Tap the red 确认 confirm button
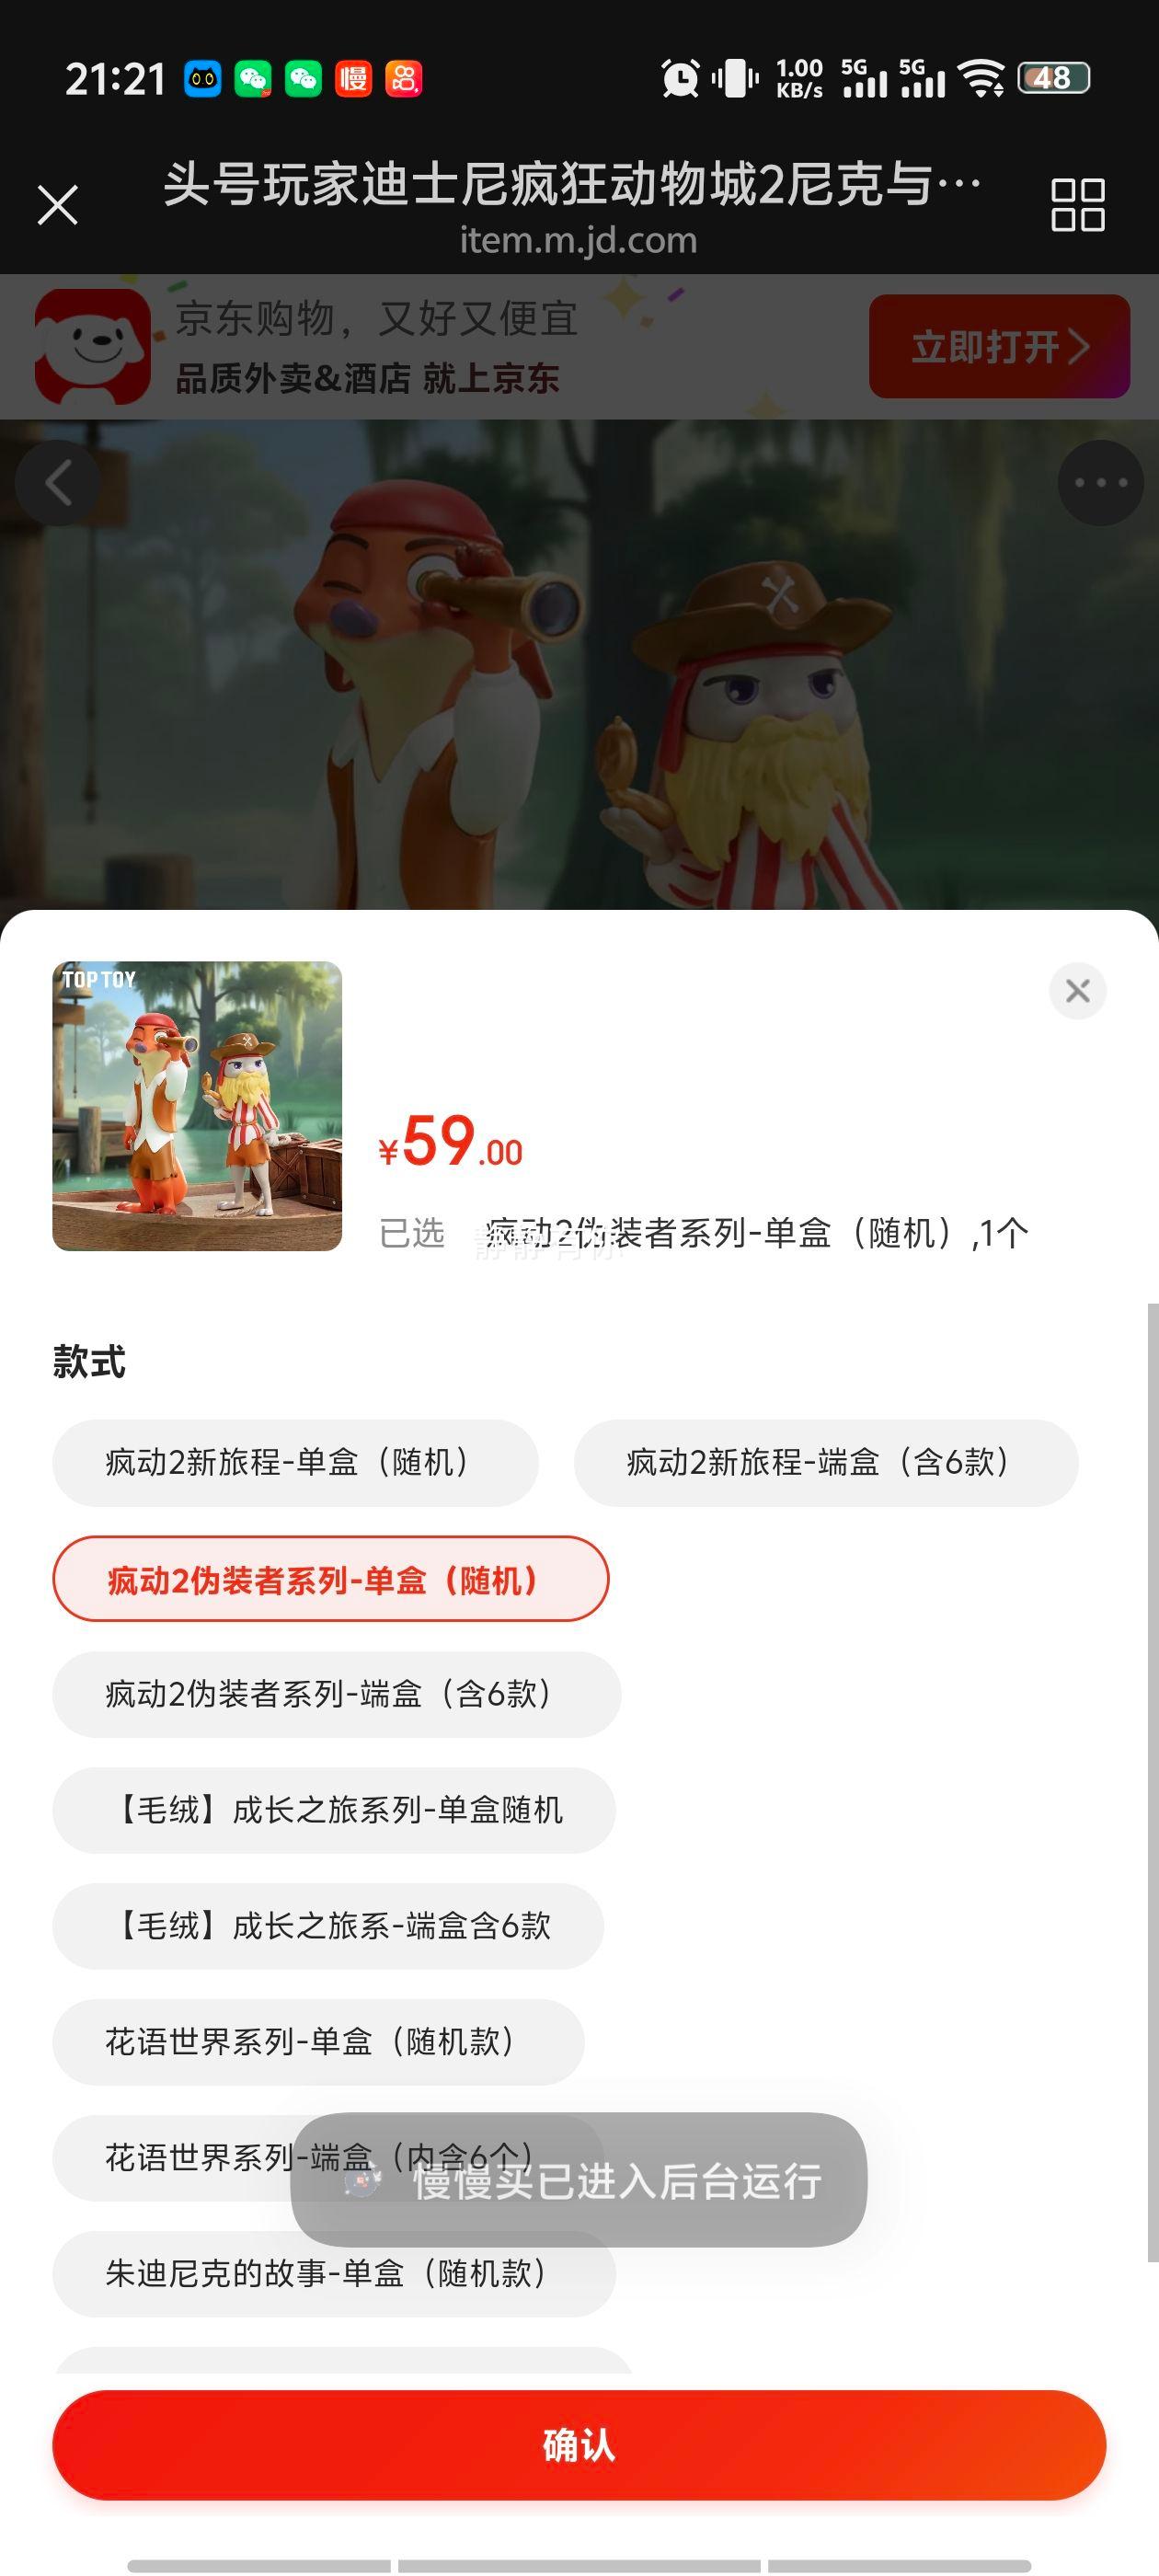This screenshot has width=1159, height=2576. (x=579, y=2445)
